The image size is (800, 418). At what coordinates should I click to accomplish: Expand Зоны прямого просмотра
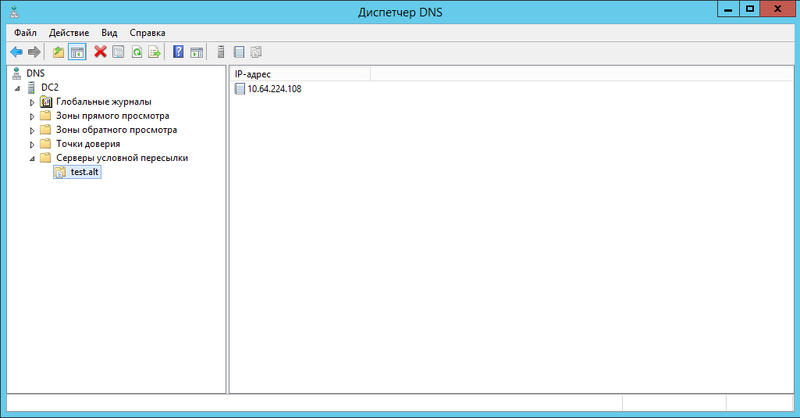pos(32,116)
